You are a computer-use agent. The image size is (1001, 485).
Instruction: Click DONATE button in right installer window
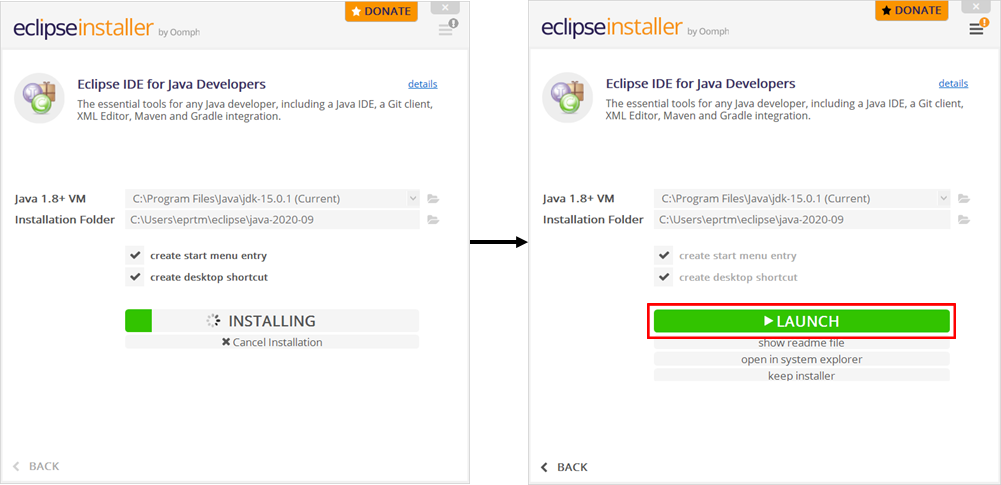(912, 11)
